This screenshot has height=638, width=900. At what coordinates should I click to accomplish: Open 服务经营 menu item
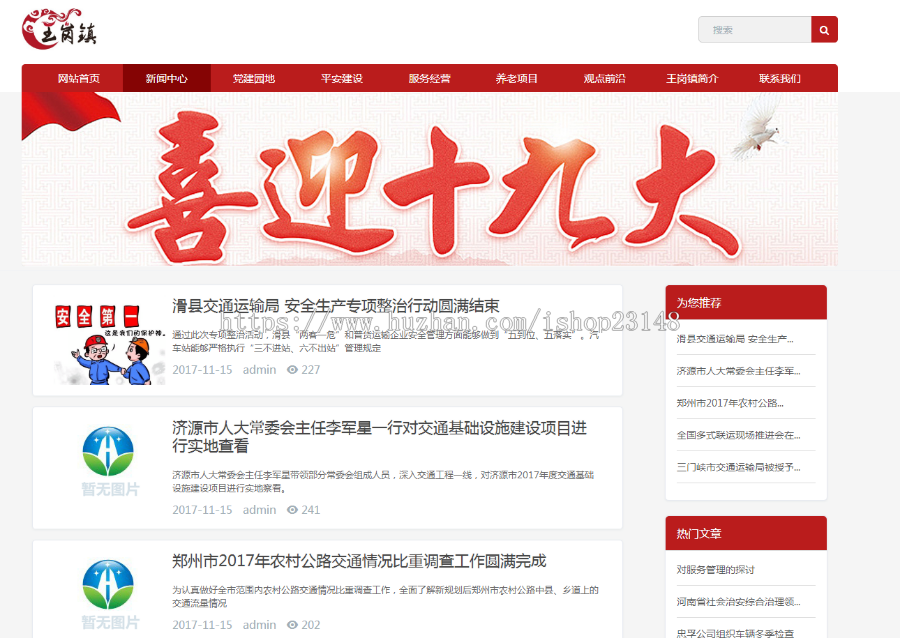click(429, 79)
